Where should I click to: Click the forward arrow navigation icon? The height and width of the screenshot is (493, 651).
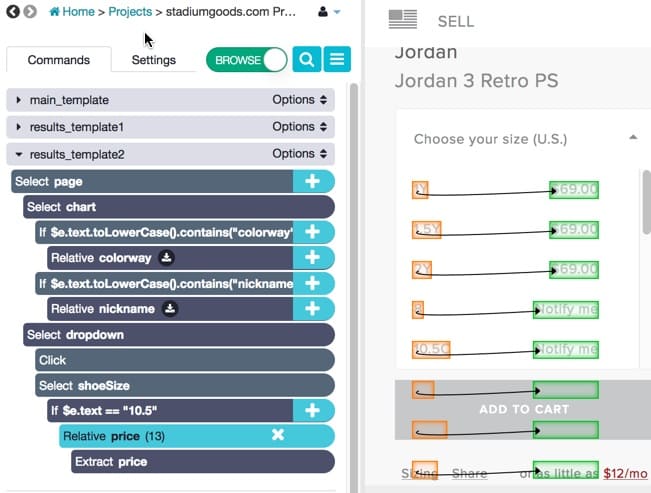point(30,12)
